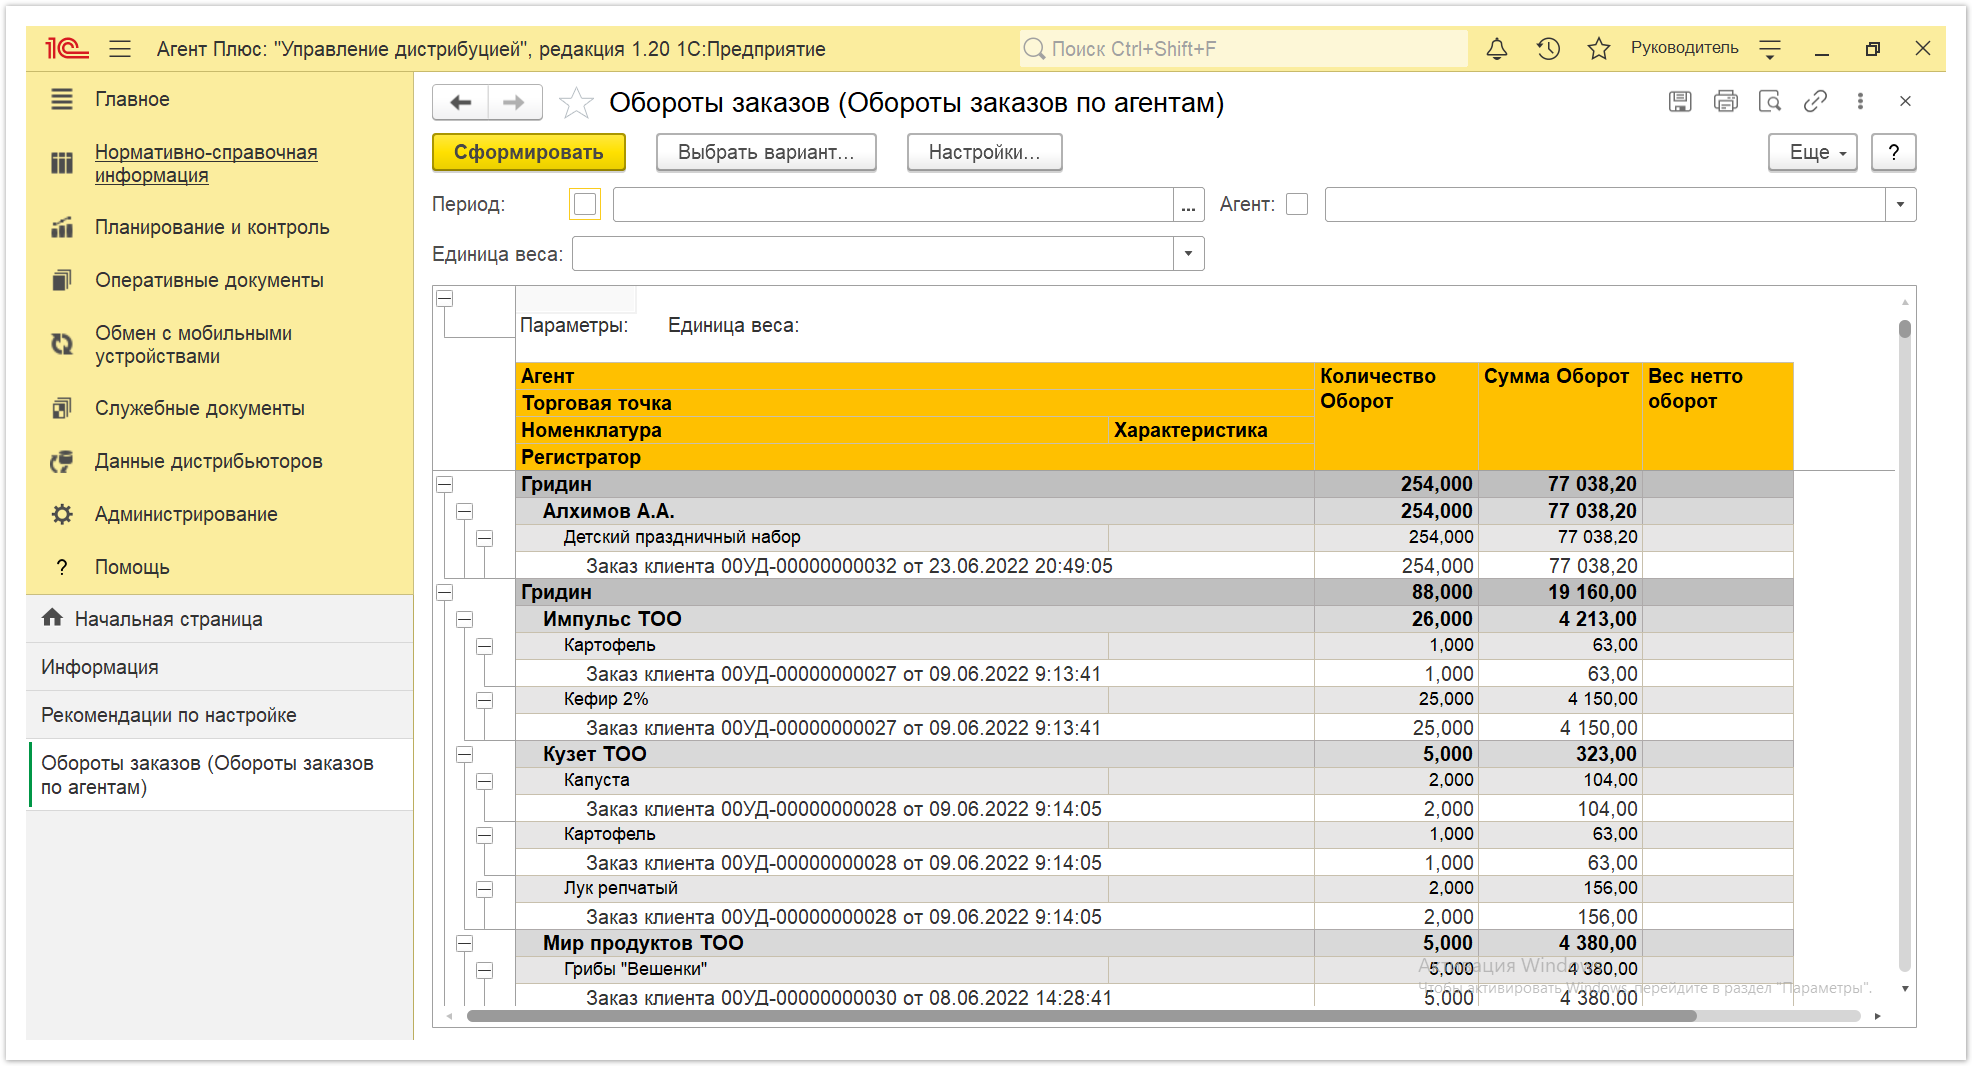The height and width of the screenshot is (1066, 1972).
Task: Open Данные дистрибьюторов section
Action: pyautogui.click(x=208, y=461)
